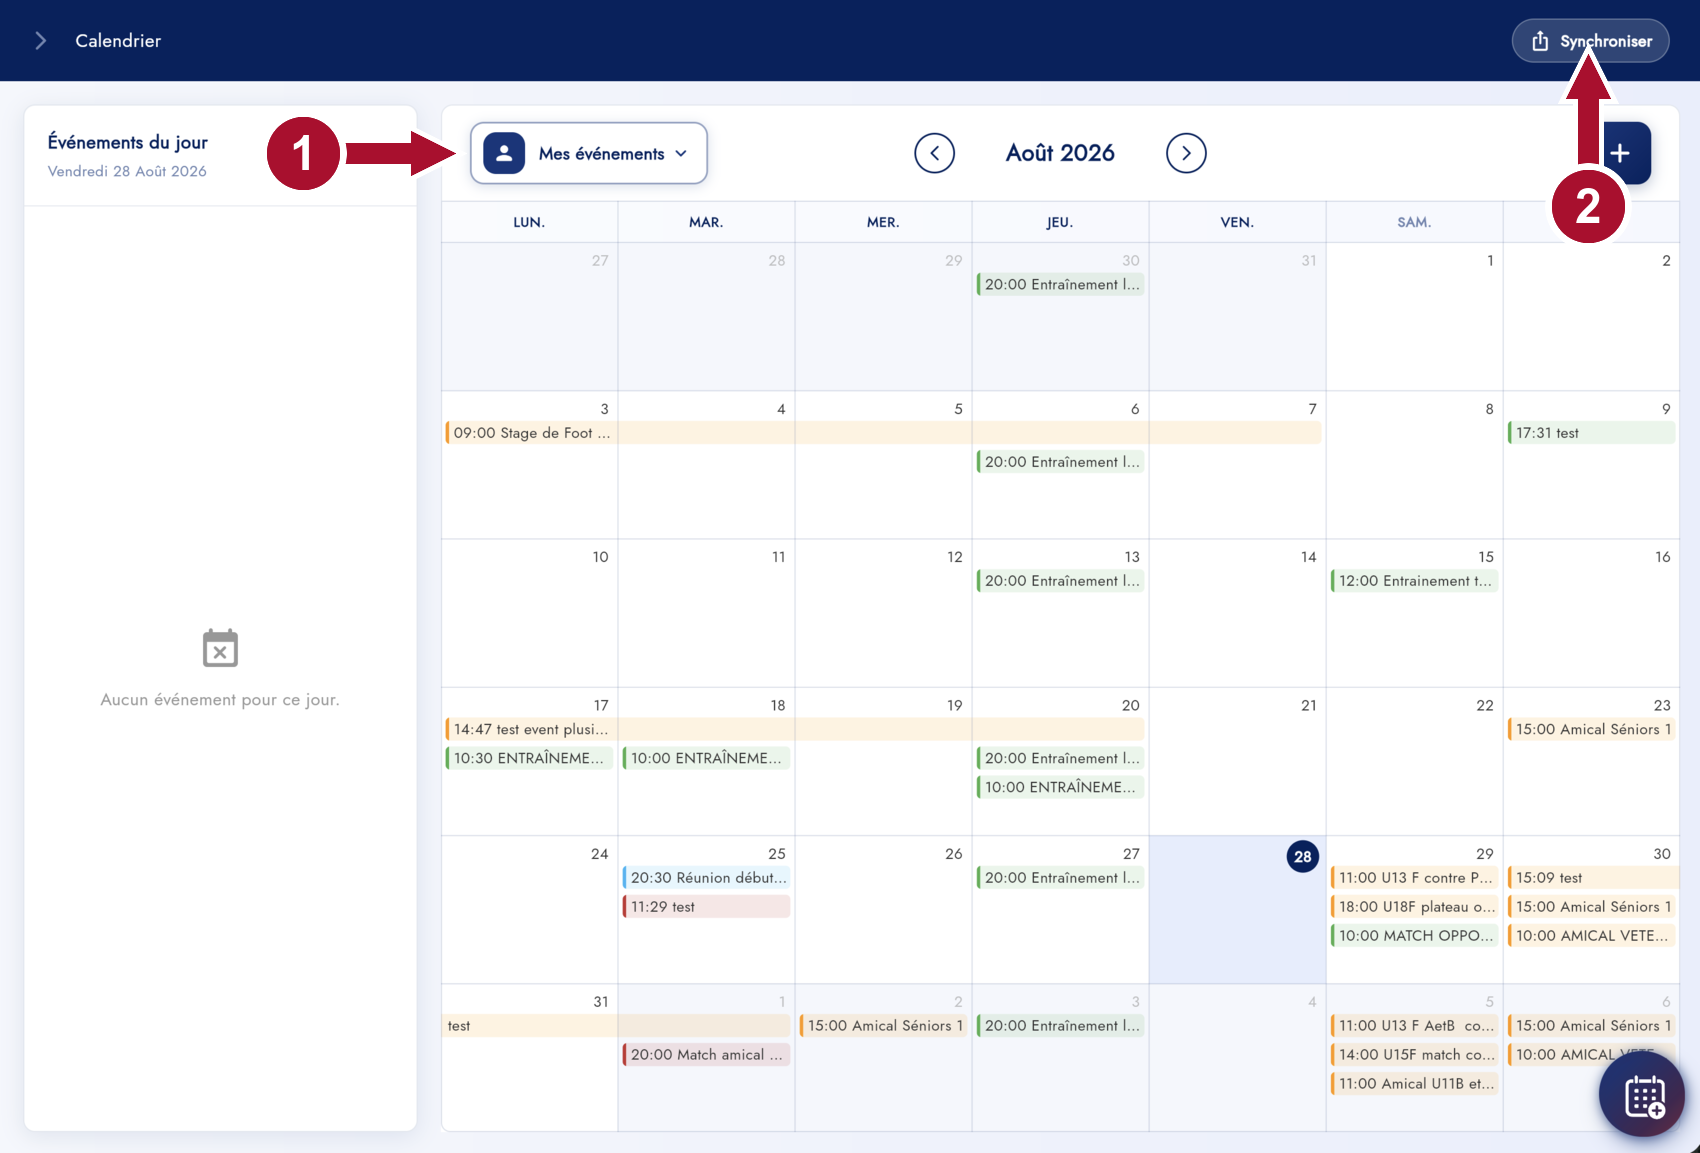Open 11:00 U13 F contre P... event
The image size is (1700, 1153).
click(x=1414, y=877)
